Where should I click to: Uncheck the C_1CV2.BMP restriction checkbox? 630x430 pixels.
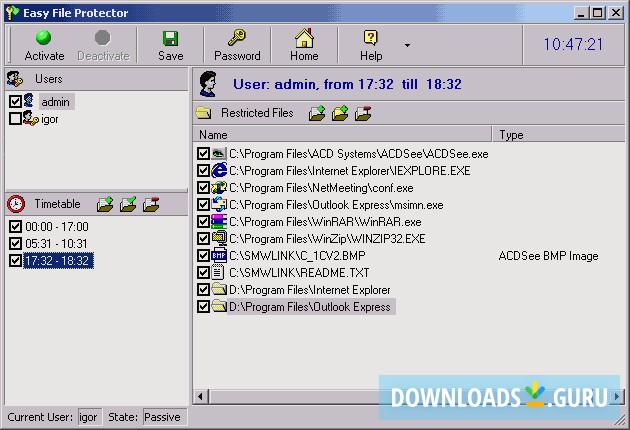point(203,256)
